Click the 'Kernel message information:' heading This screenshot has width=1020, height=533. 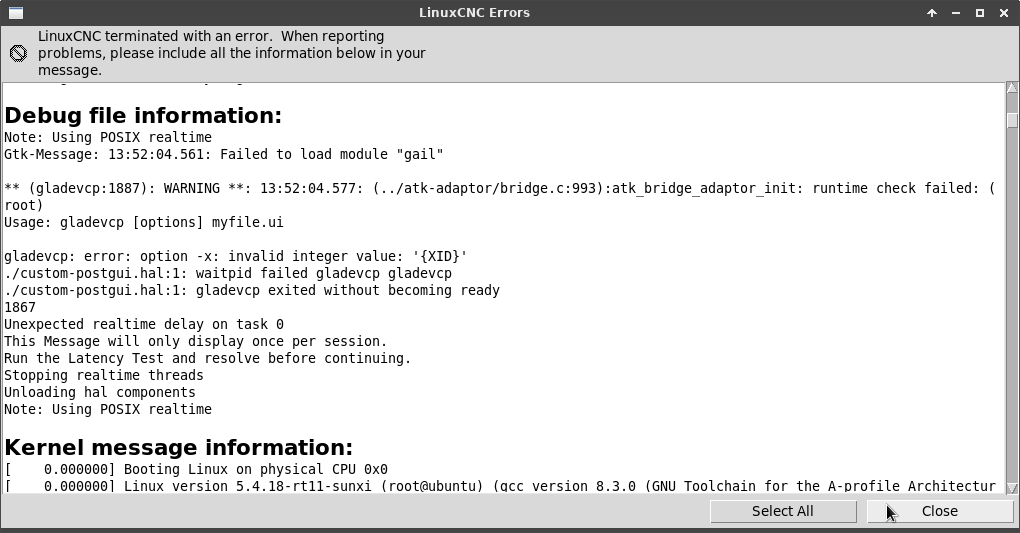pyautogui.click(x=178, y=448)
